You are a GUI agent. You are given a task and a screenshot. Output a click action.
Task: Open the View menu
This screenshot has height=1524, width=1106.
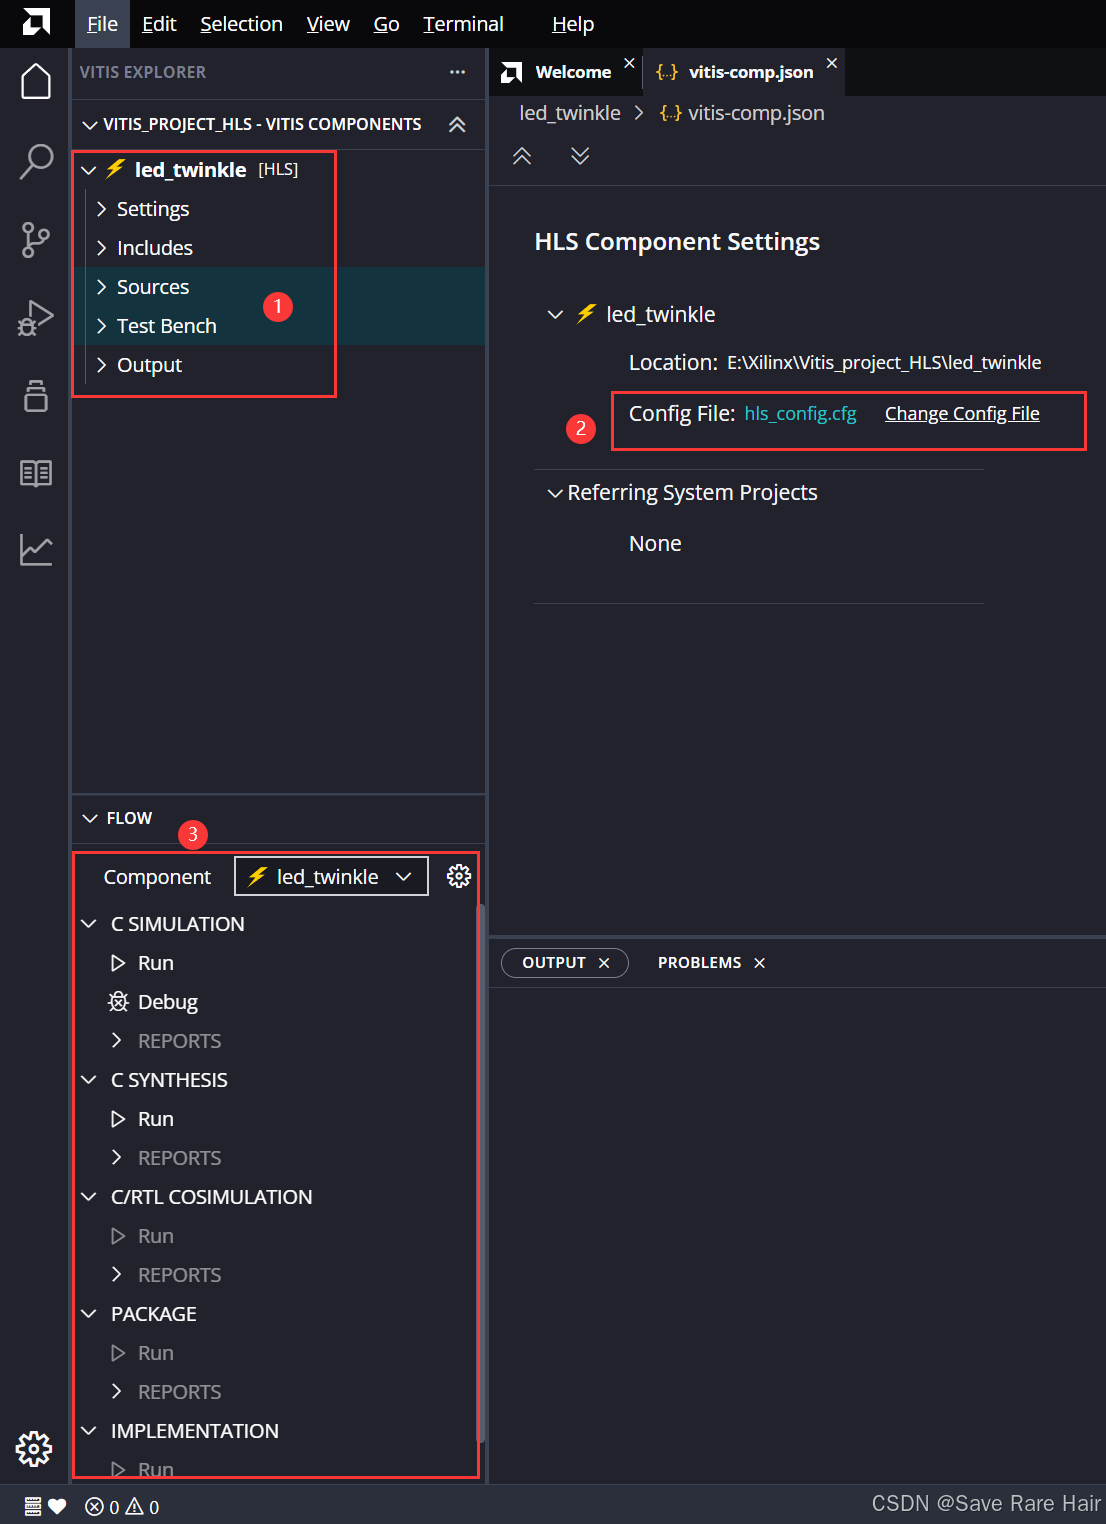coord(328,24)
